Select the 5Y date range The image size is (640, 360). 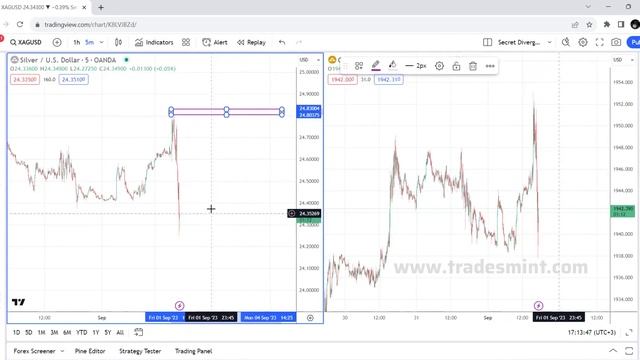click(x=108, y=333)
